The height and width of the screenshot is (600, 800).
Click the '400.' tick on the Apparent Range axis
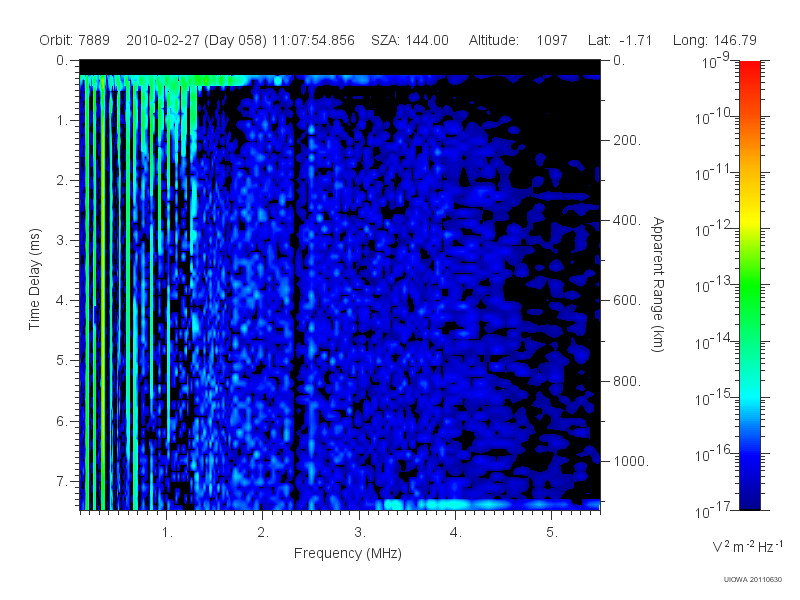tap(627, 220)
